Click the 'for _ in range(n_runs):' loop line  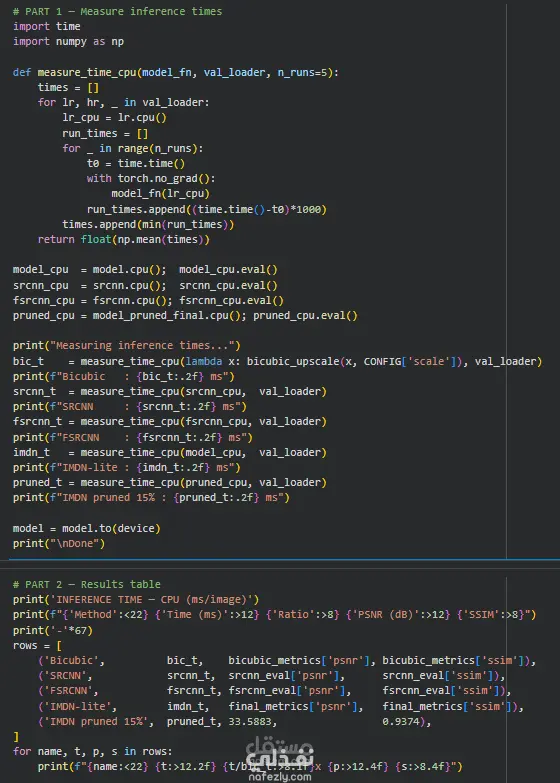pos(132,148)
